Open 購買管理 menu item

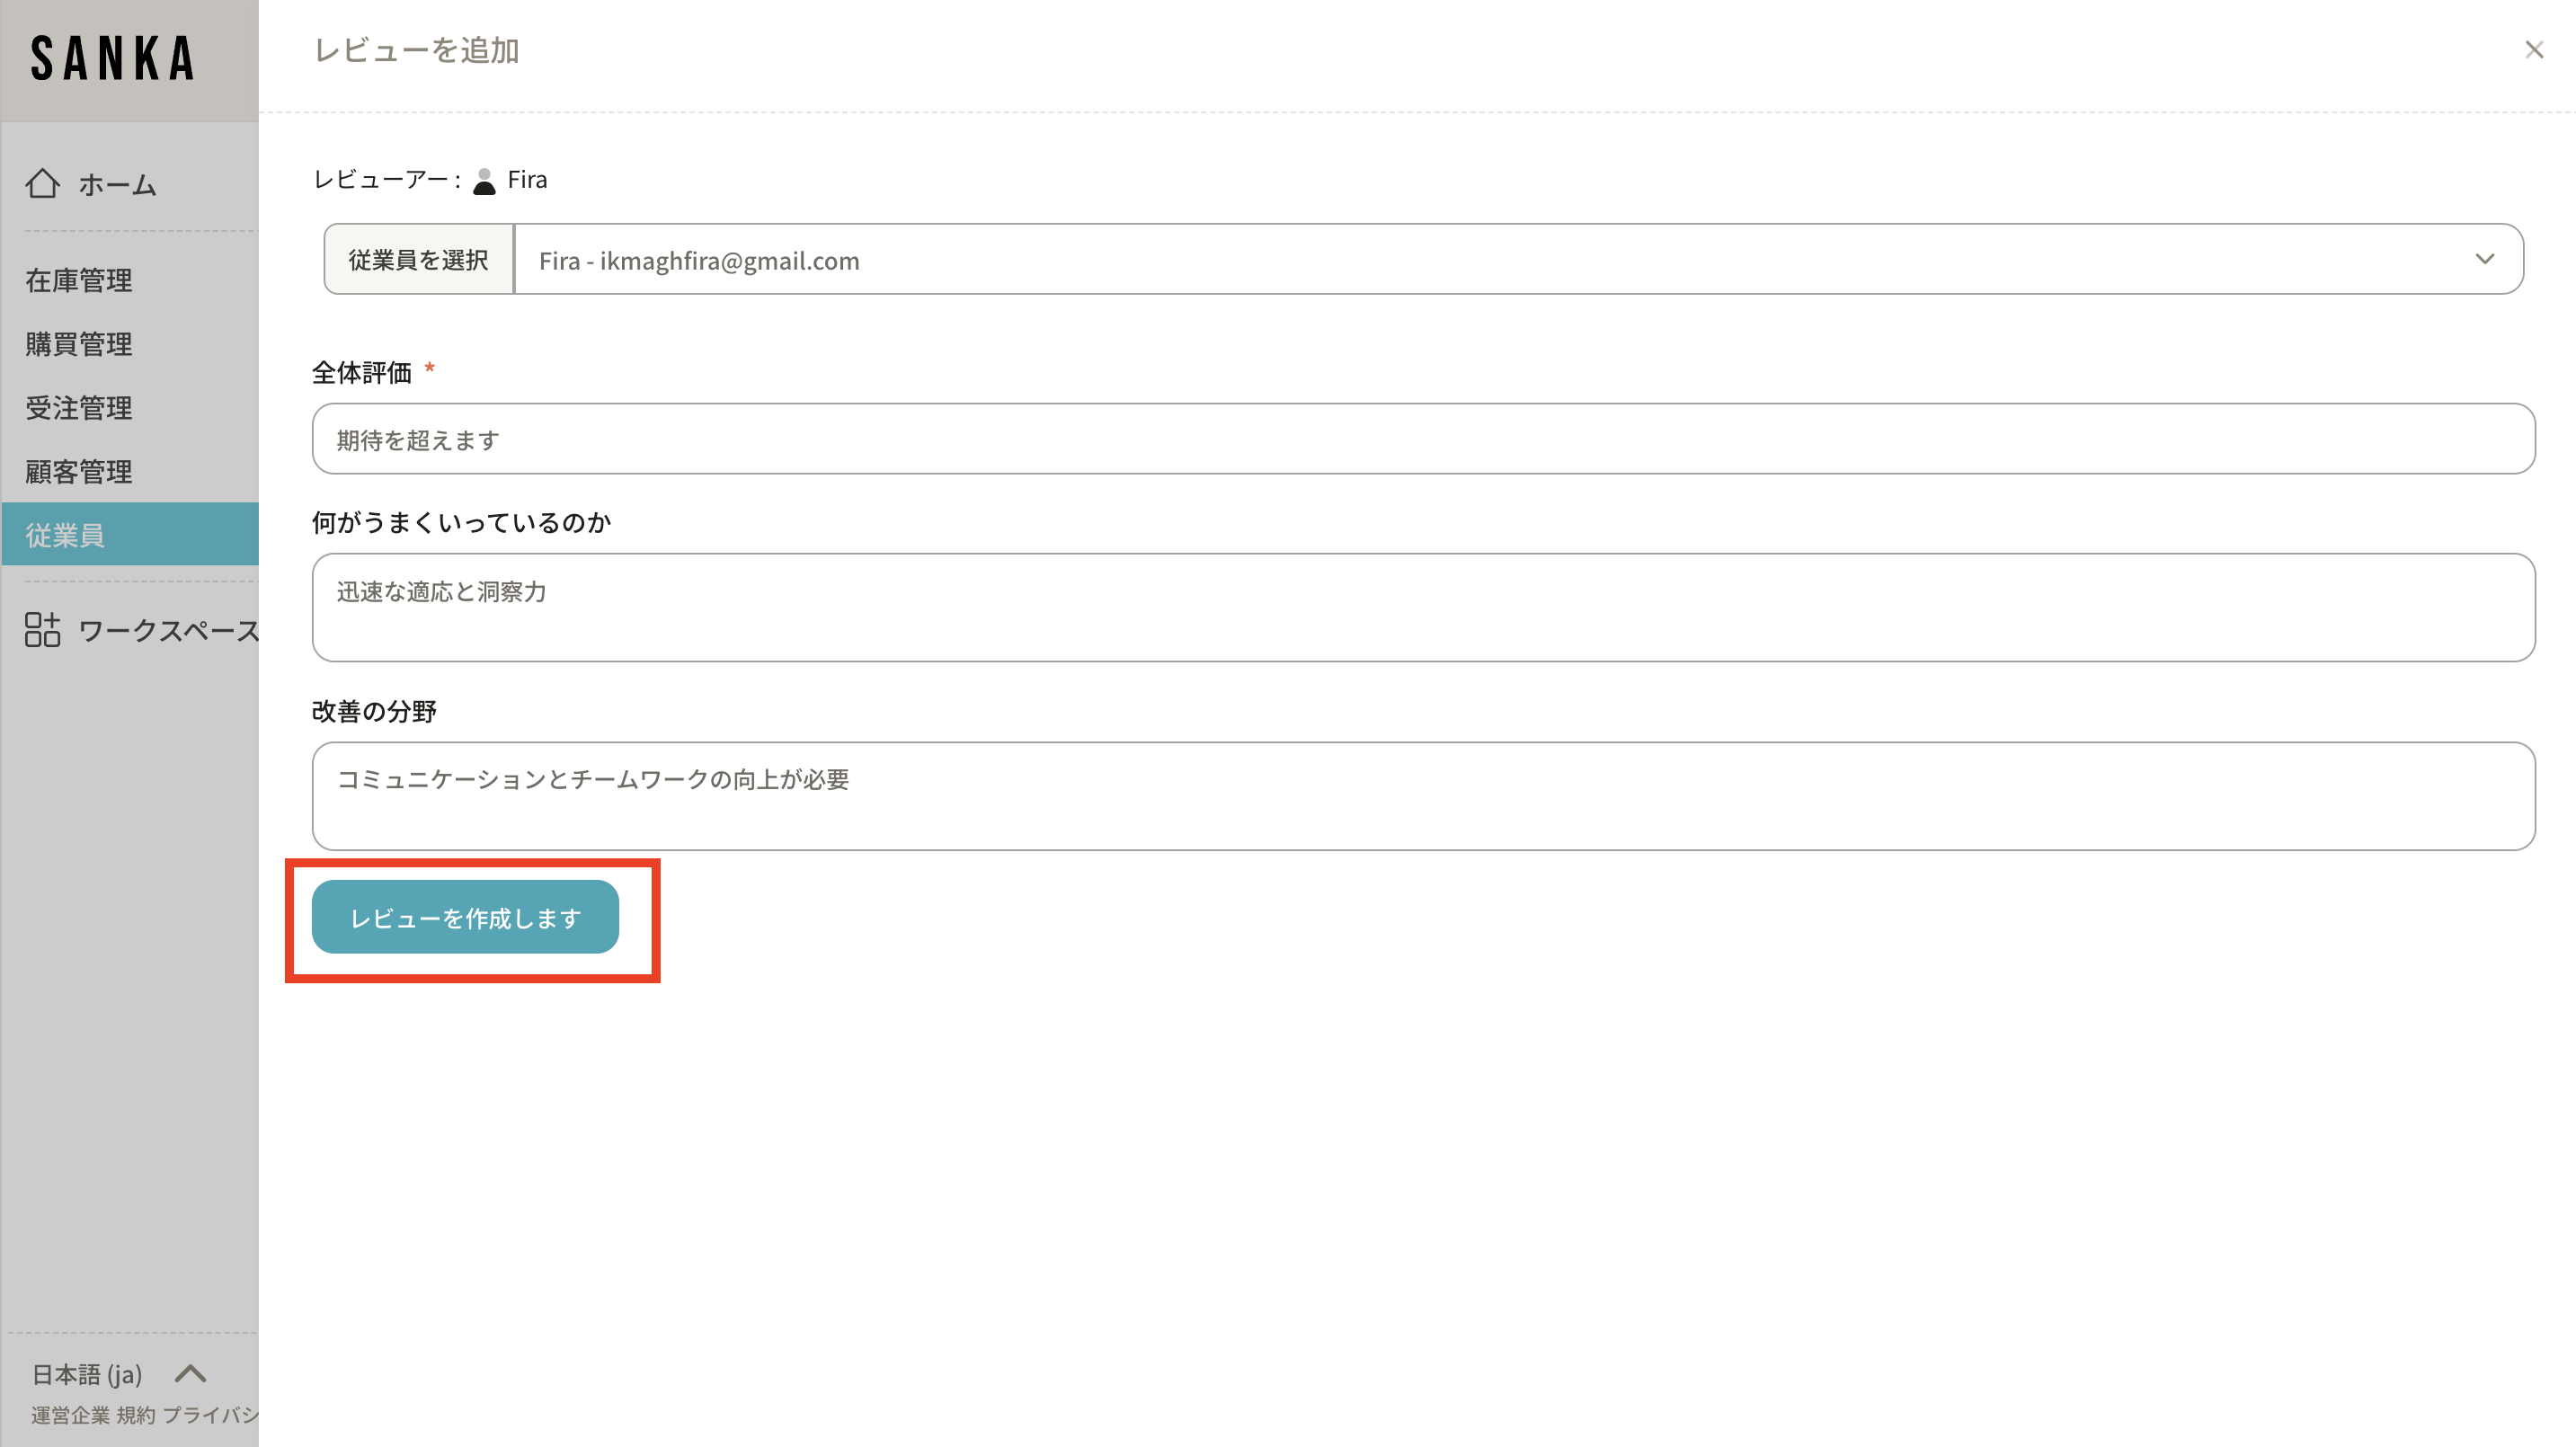pyautogui.click(x=79, y=344)
